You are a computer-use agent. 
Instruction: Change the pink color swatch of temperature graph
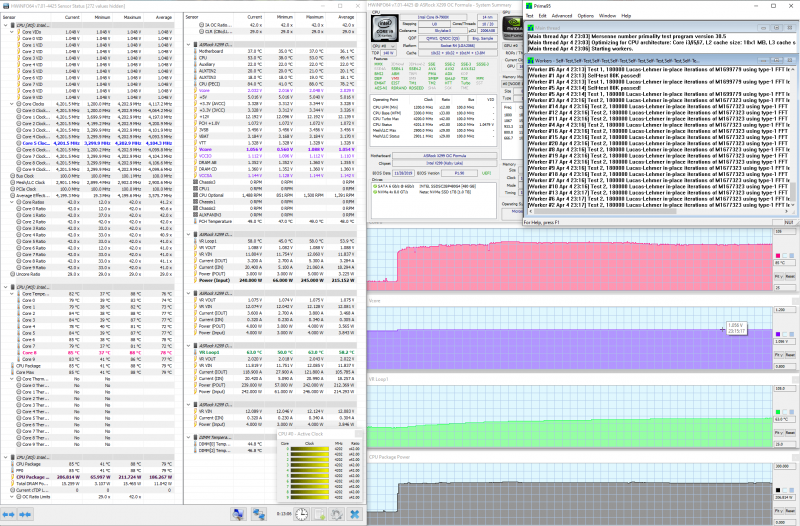778,256
